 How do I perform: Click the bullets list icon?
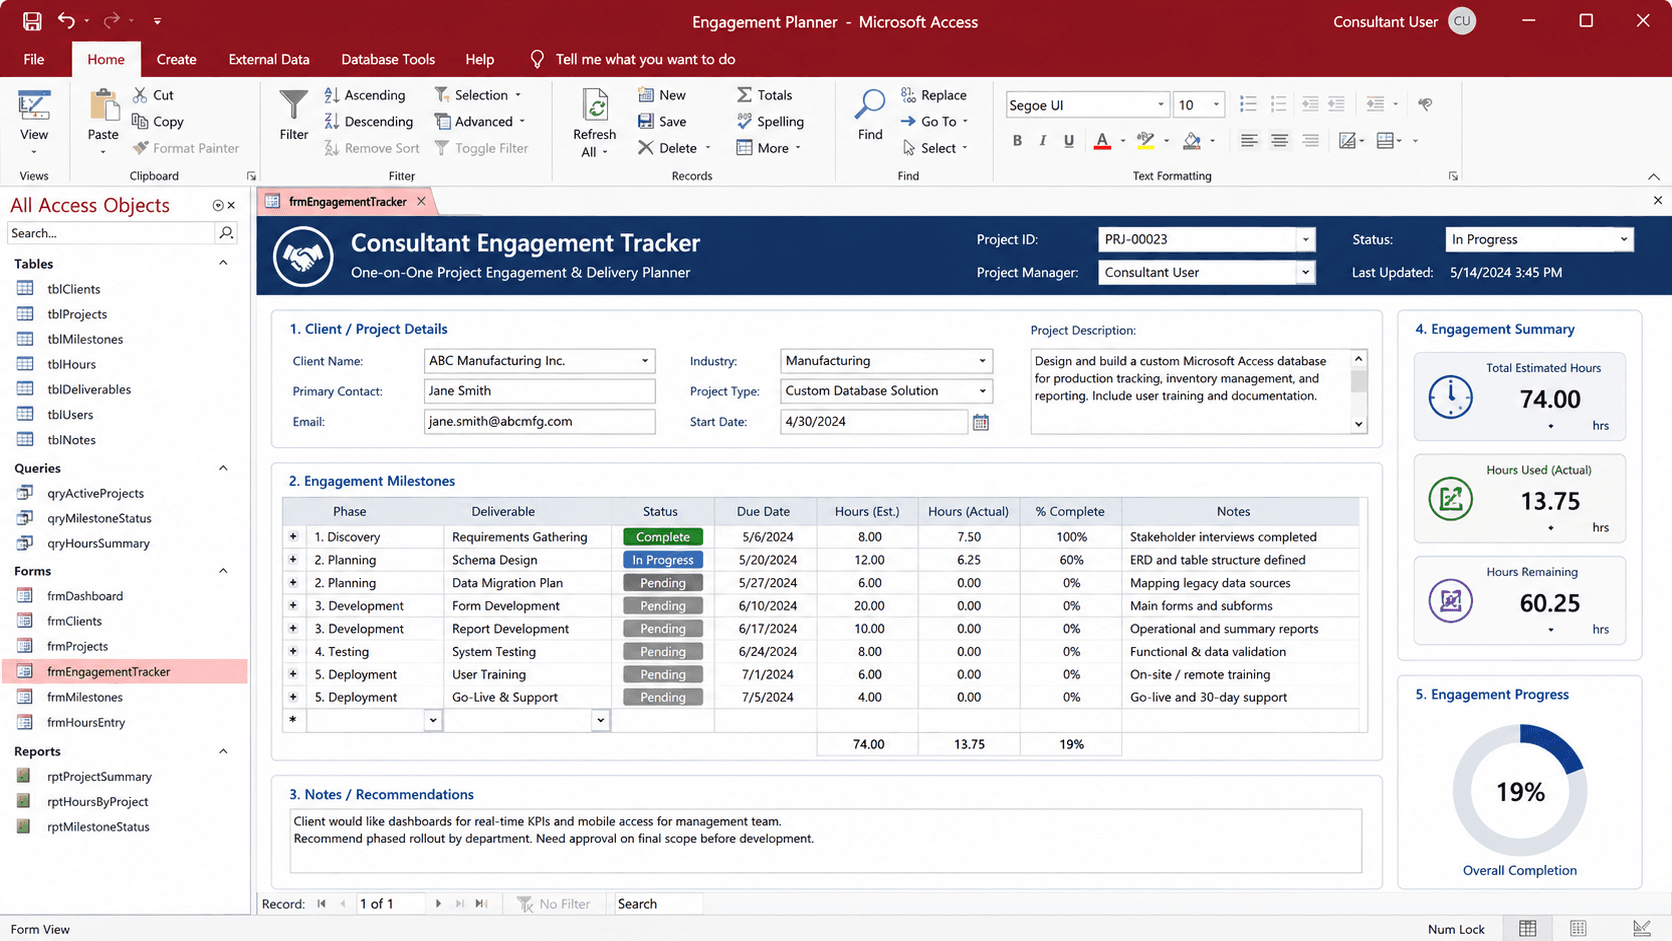(1248, 104)
